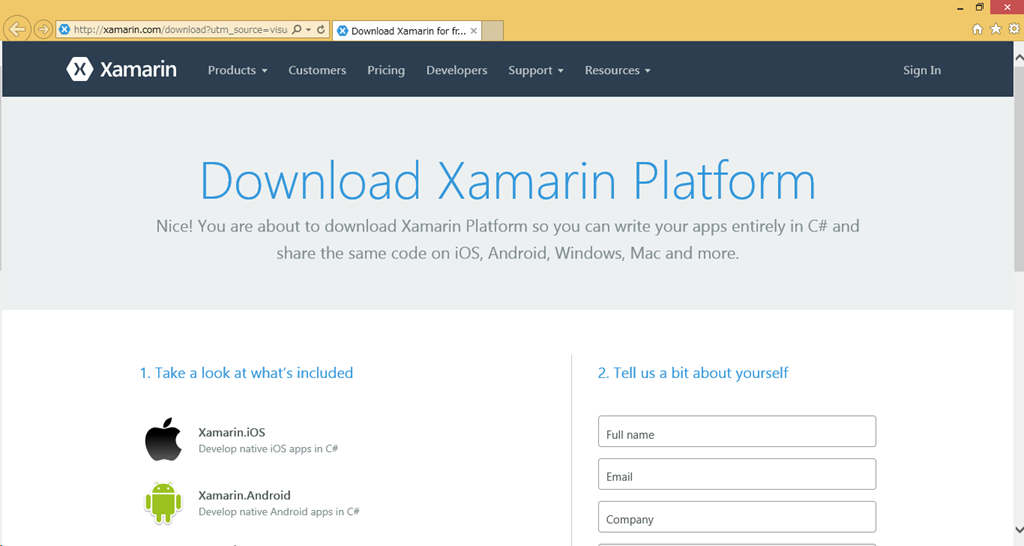Focus the Email text field
1024x546 pixels.
[736, 475]
